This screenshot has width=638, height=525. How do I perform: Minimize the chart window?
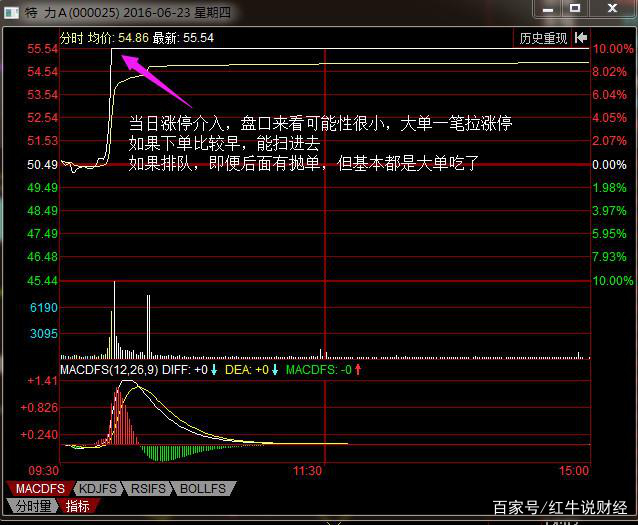click(548, 8)
